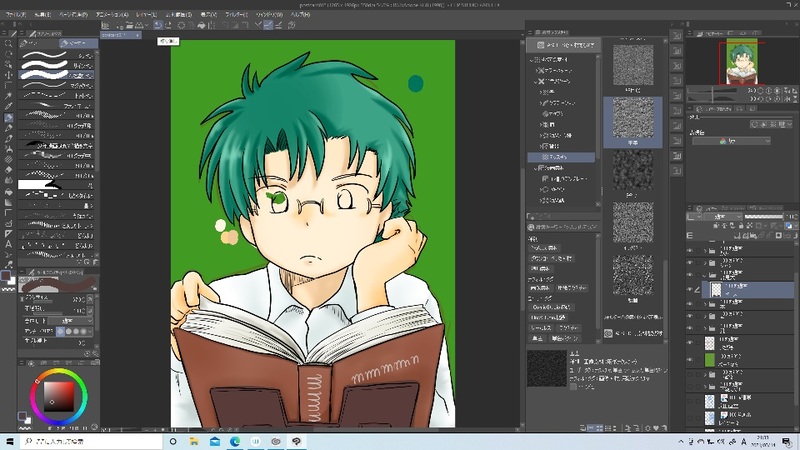Open Mail app from the taskbar
Screen dimensions: 800x450
coord(215,441)
